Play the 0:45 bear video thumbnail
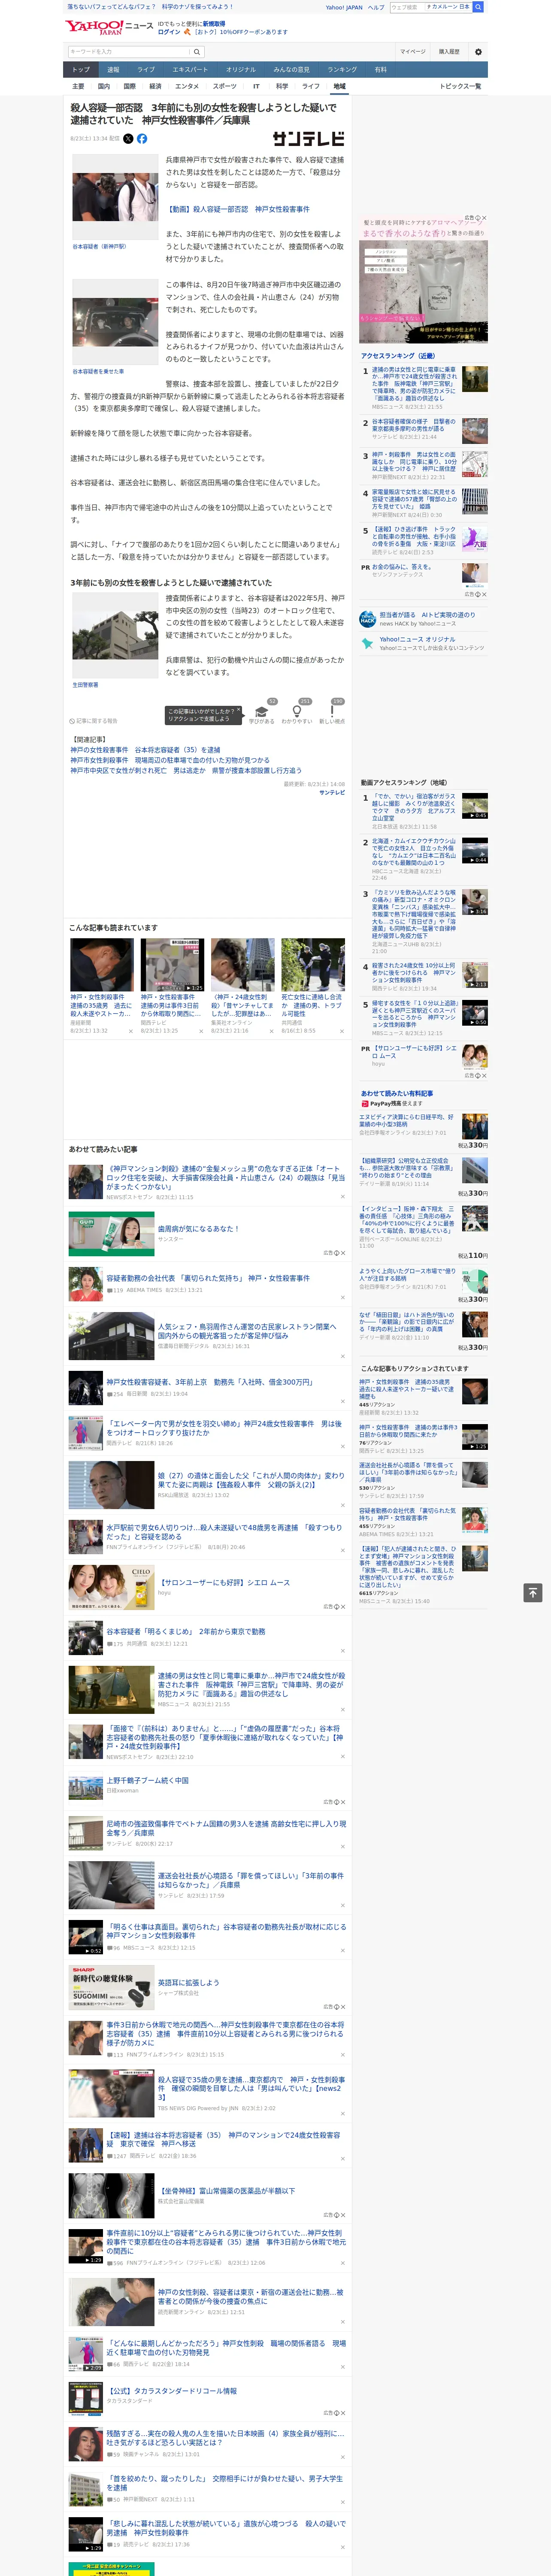 tap(475, 806)
